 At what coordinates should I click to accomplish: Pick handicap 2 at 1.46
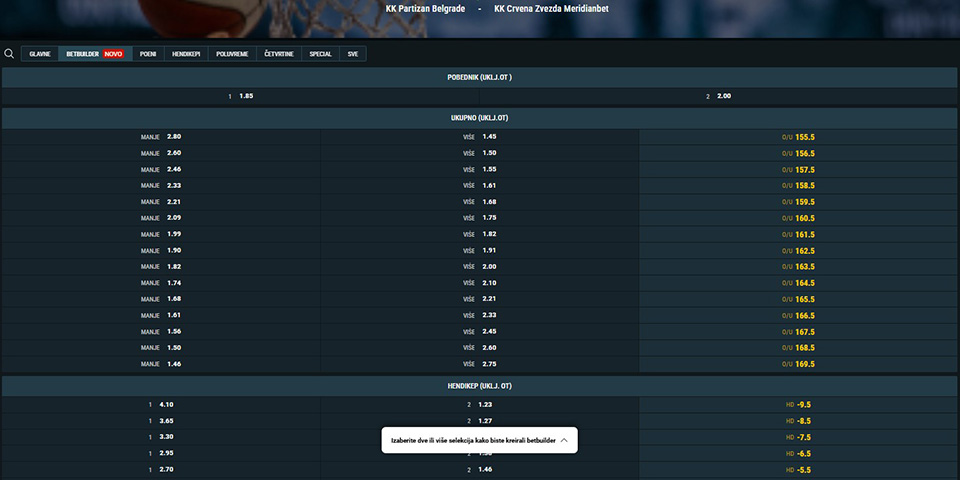click(x=479, y=470)
